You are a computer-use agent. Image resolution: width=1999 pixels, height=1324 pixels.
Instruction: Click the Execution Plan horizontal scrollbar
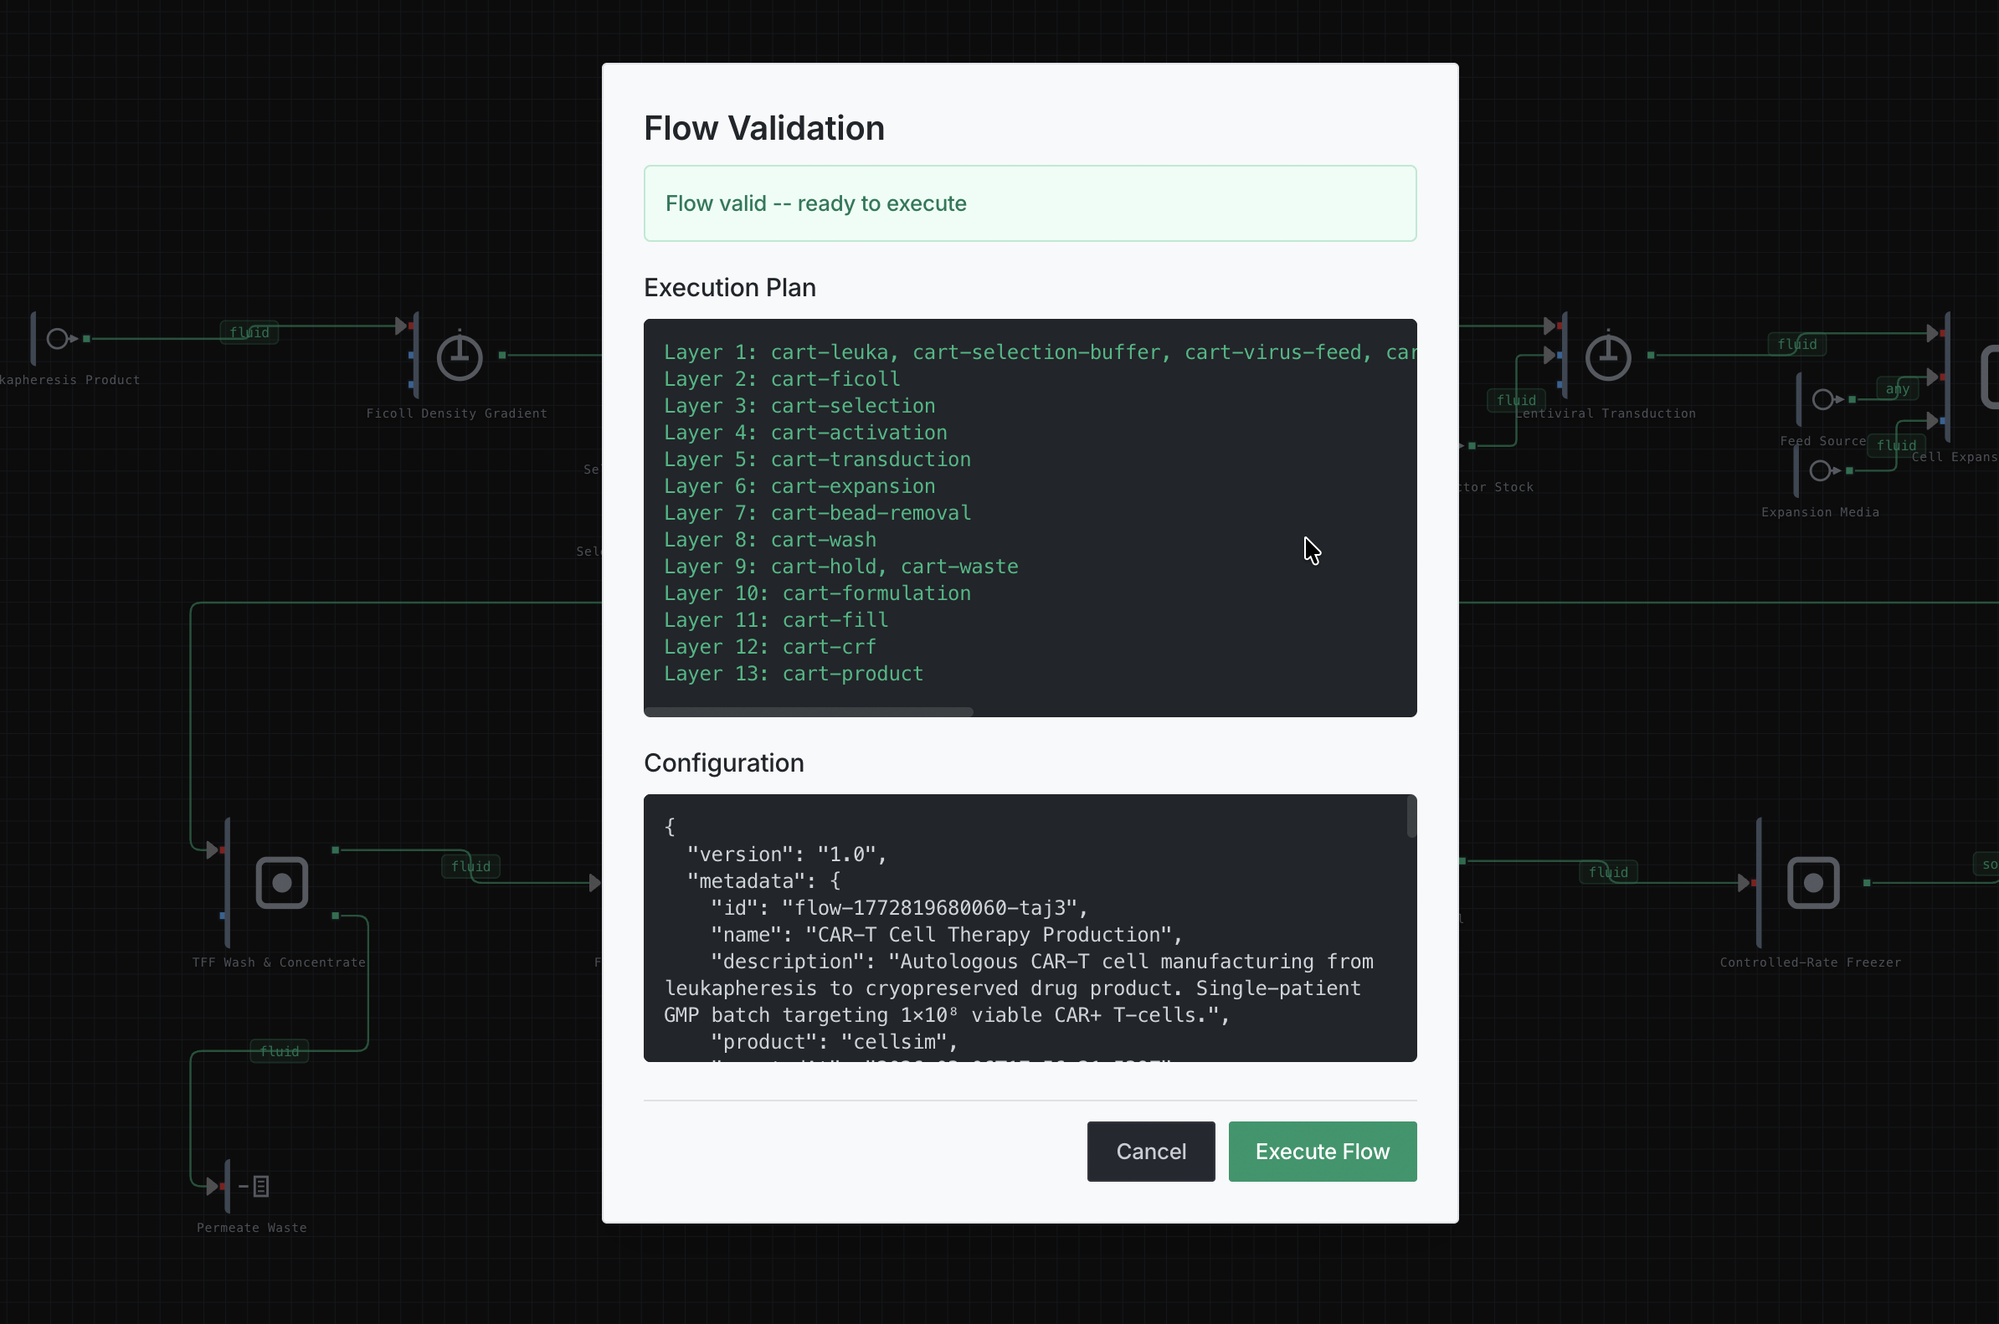(x=808, y=712)
